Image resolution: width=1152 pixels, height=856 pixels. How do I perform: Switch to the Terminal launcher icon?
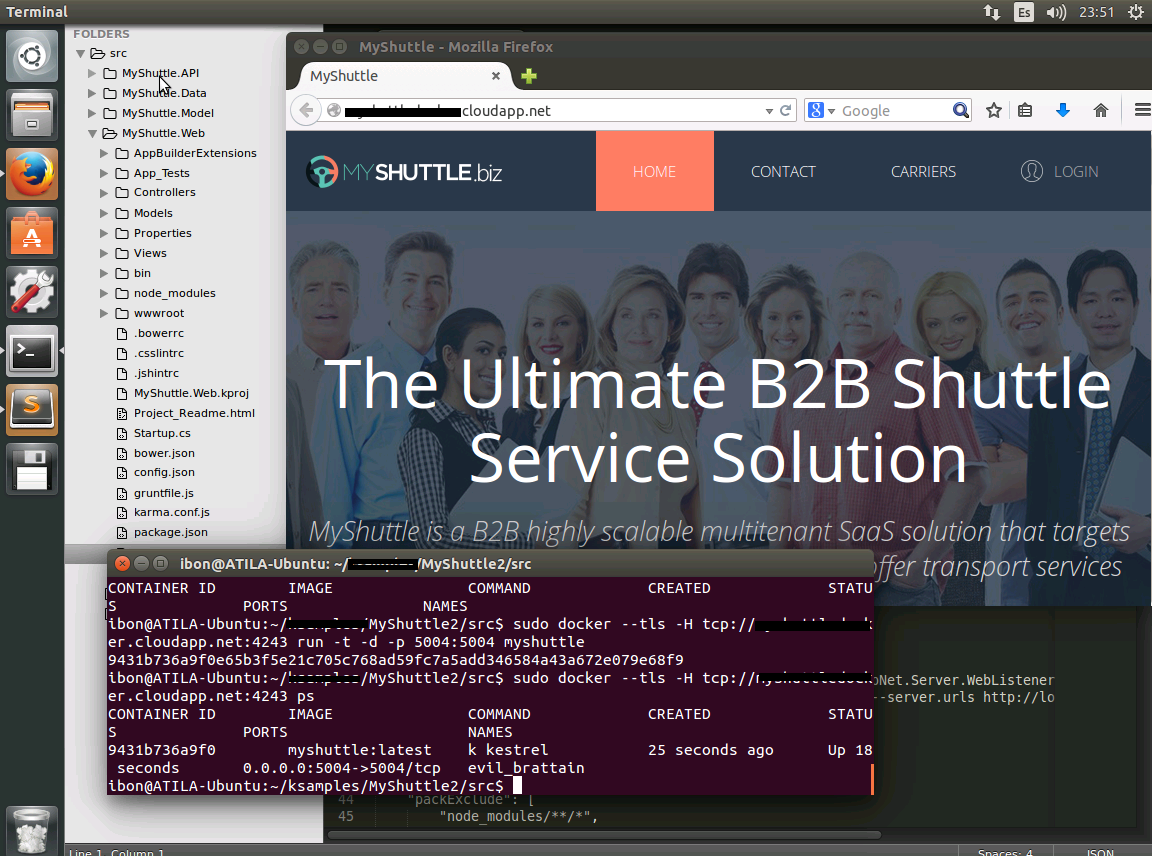click(x=32, y=351)
